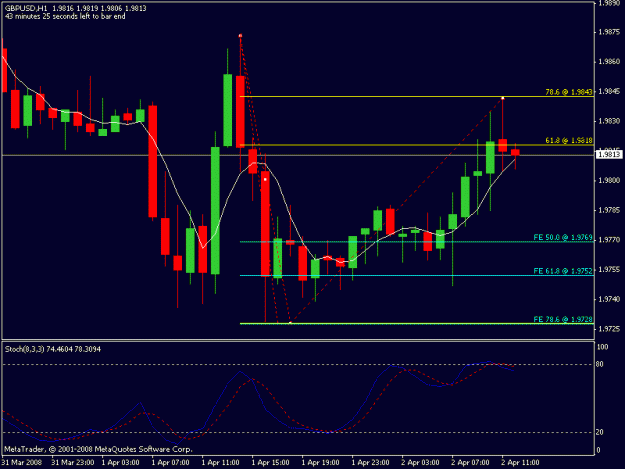Click the '1 Apr 07:00' time axis label
Viewport: 625px width, 469px height.
170,463
